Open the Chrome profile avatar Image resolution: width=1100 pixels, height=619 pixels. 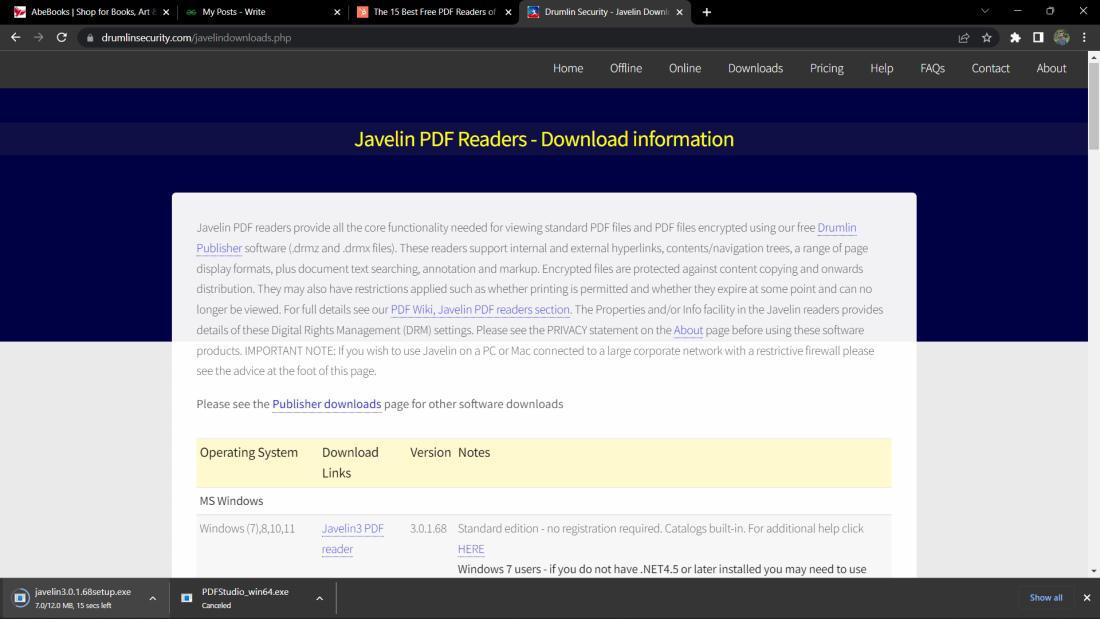1061,38
